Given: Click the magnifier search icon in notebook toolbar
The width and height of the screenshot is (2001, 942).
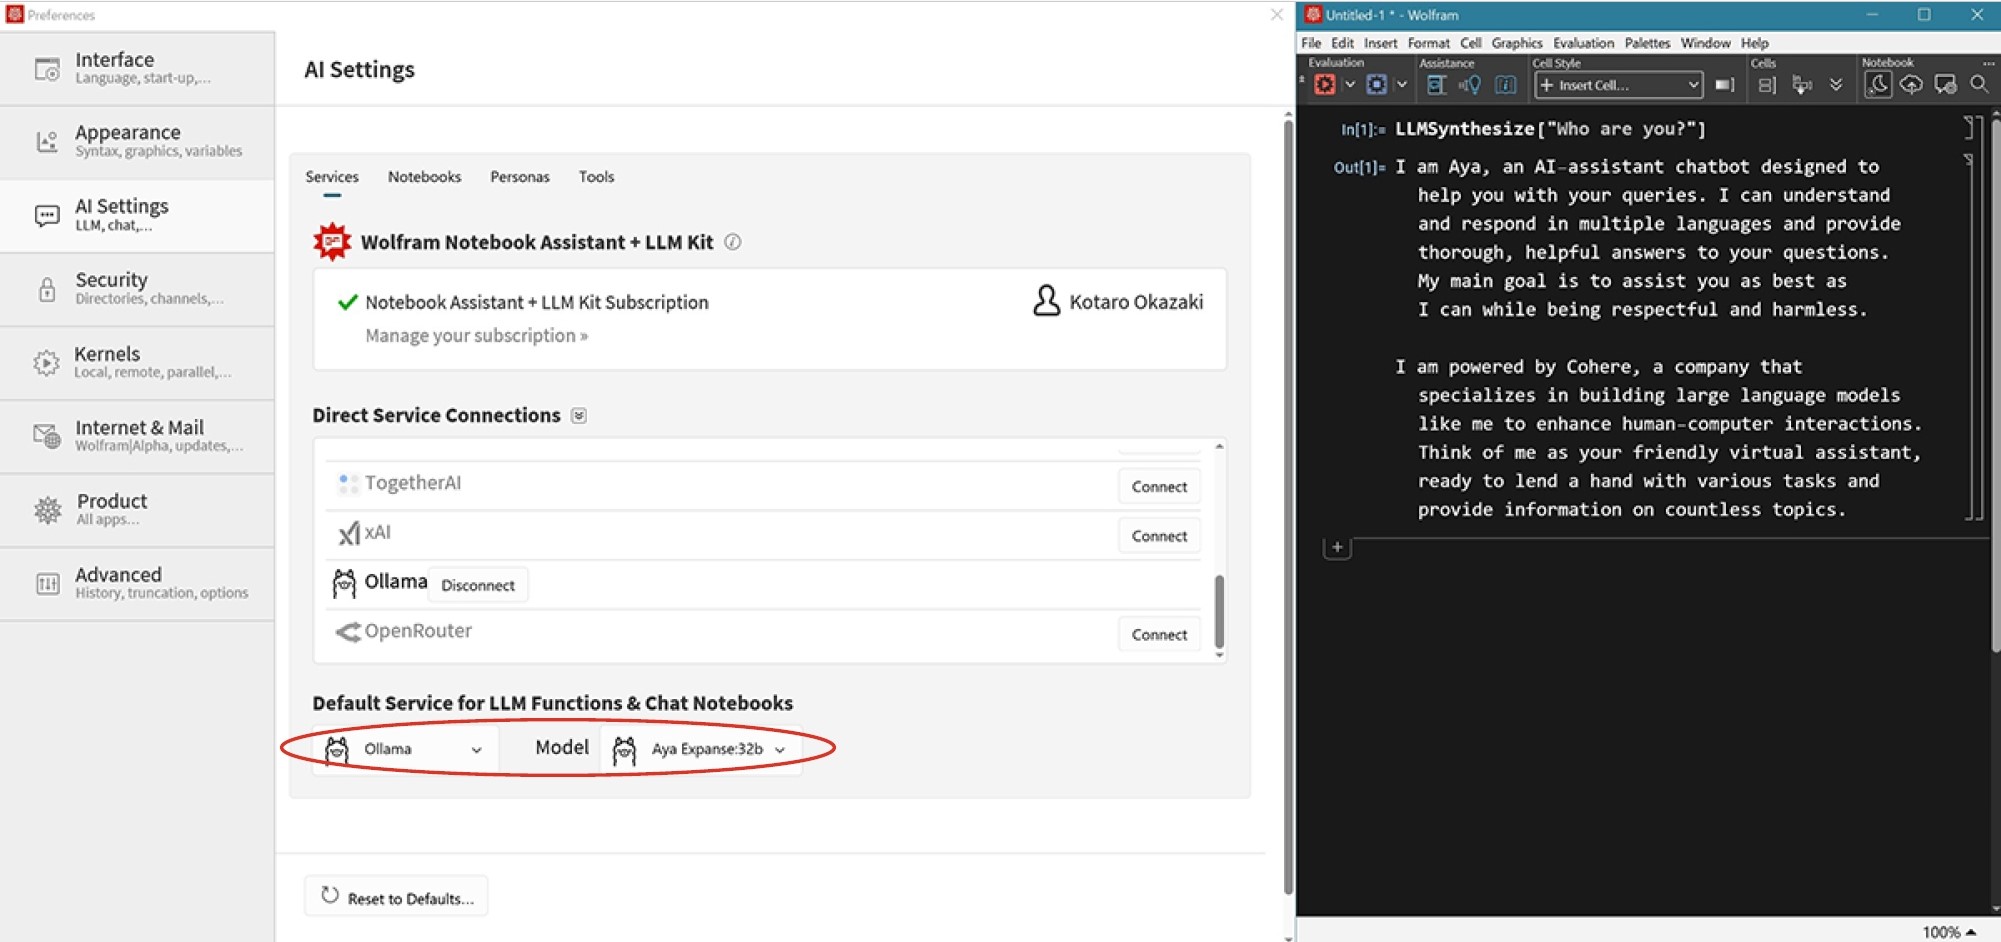Looking at the screenshot, I should point(1979,85).
